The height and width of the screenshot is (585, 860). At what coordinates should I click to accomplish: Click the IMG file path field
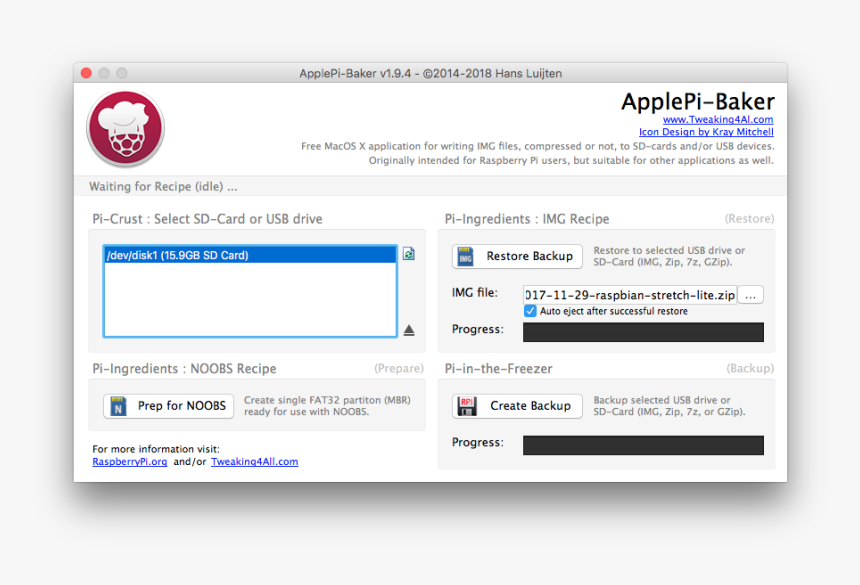[630, 295]
